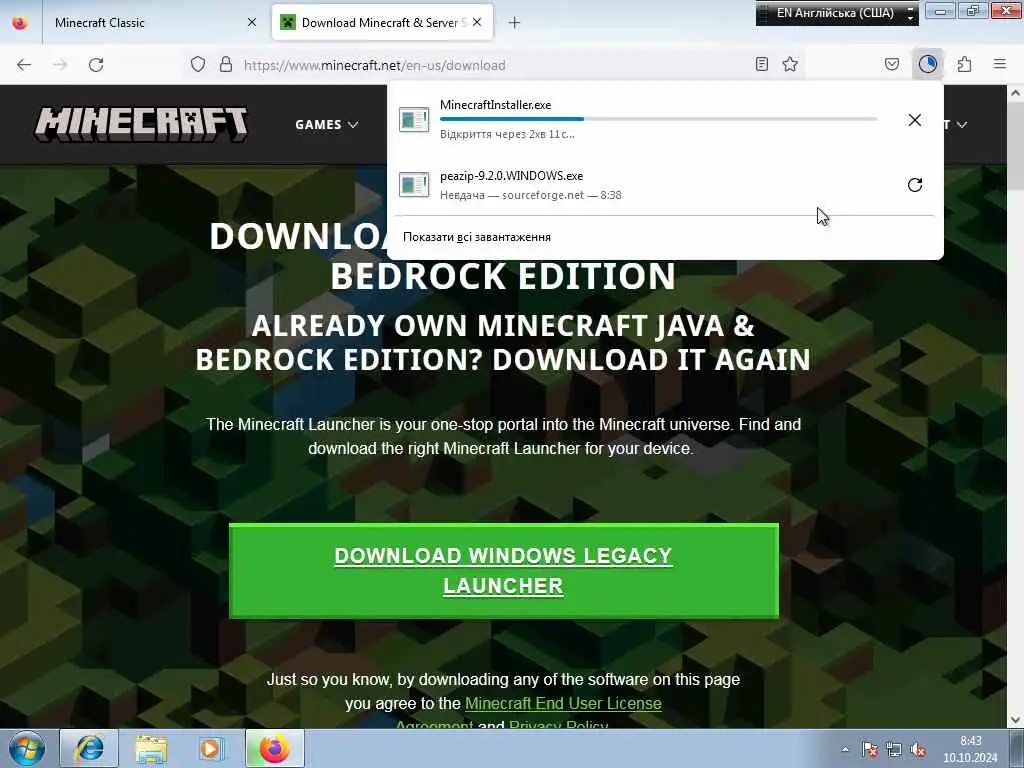The height and width of the screenshot is (768, 1024).
Task: Click the forward navigation arrow
Action: 60,65
